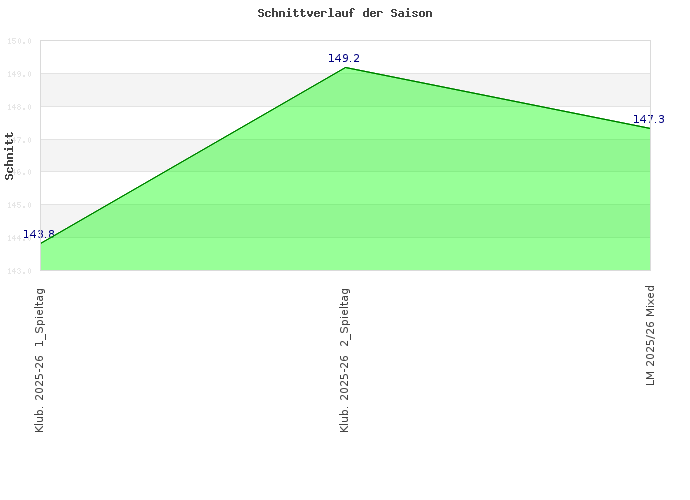Screen dimensions: 690x500
Task: Click the "Klub. 2025-26 2_Spieltag" axis label
Action: point(345,359)
